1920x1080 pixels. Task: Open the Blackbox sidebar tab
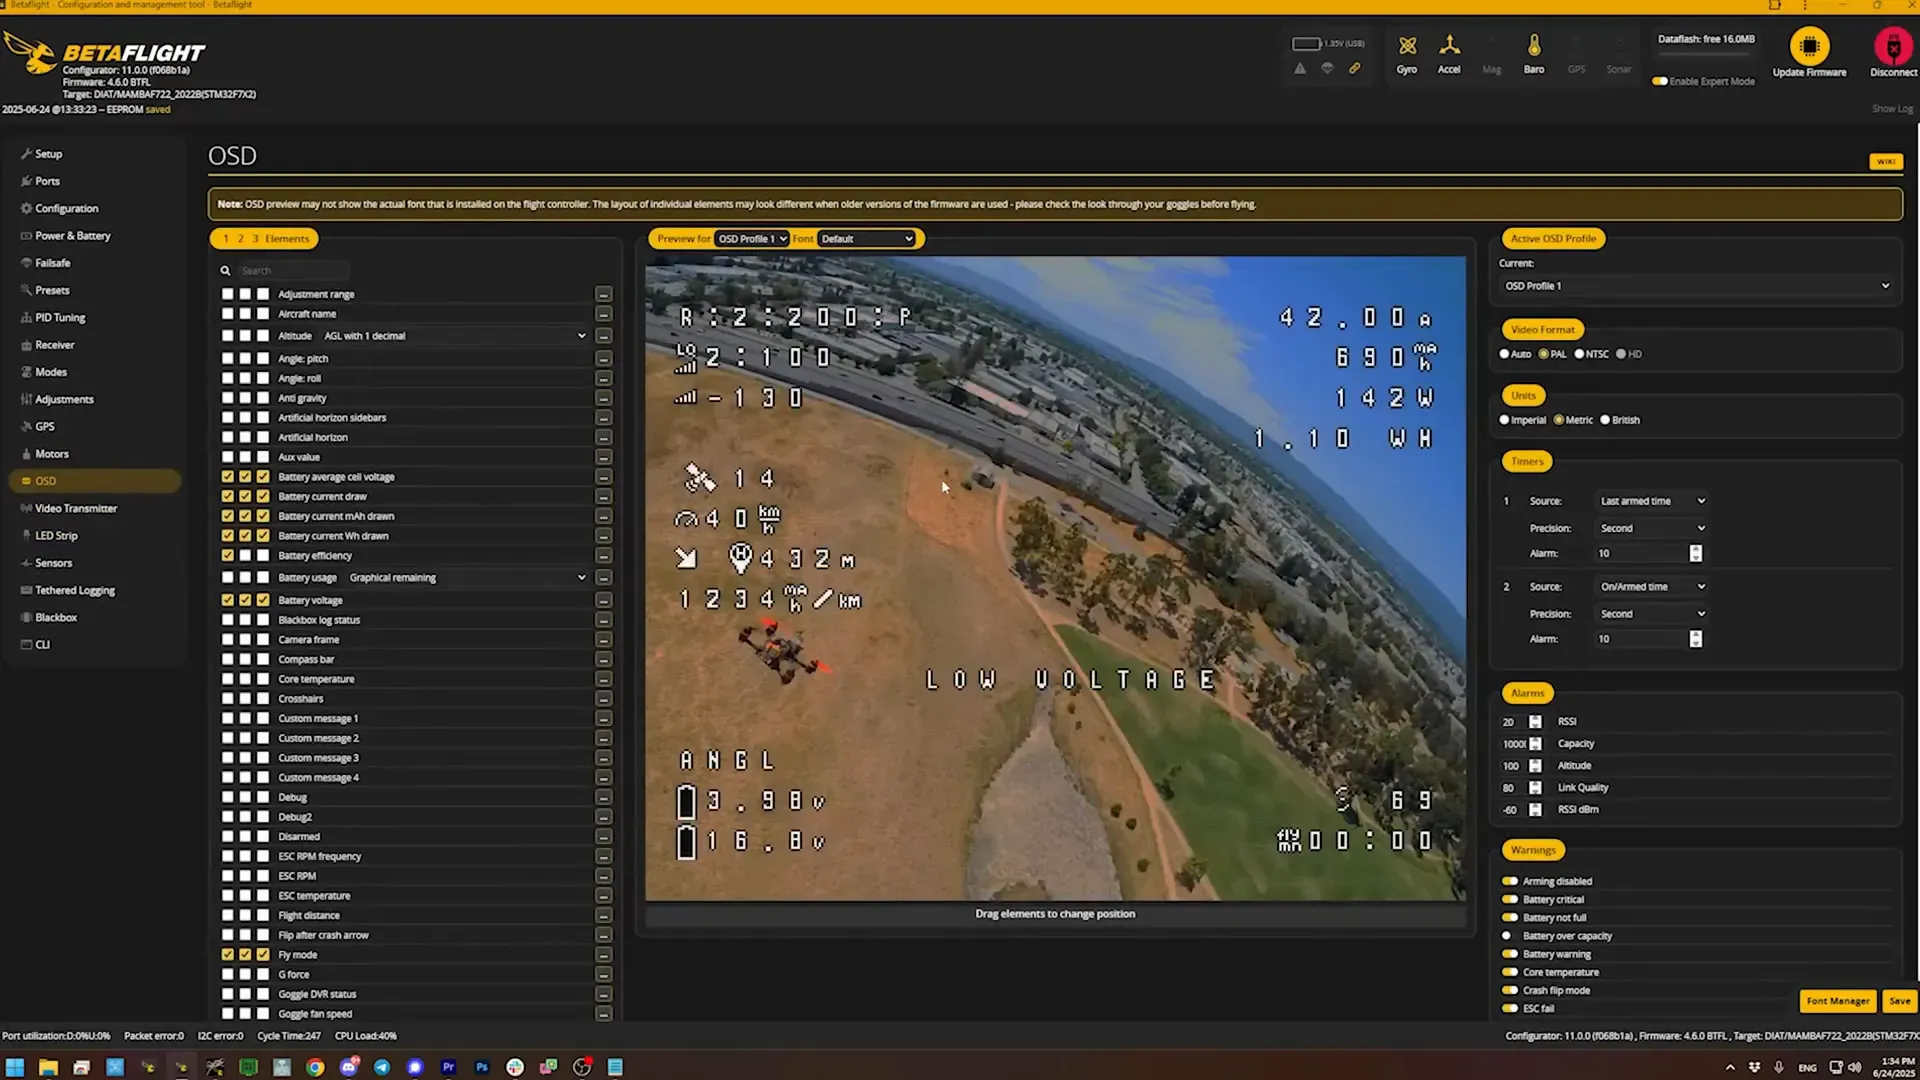56,617
